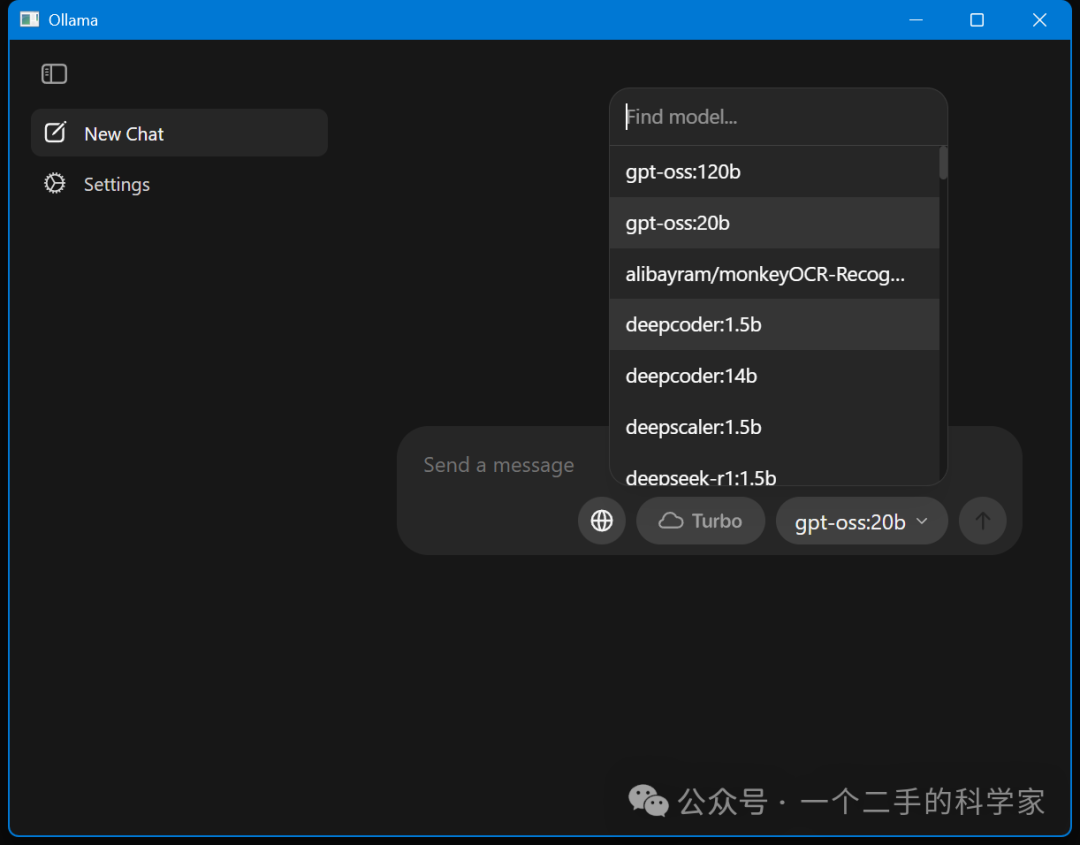Pick deepcoder:1.5b model

pyautogui.click(x=774, y=324)
